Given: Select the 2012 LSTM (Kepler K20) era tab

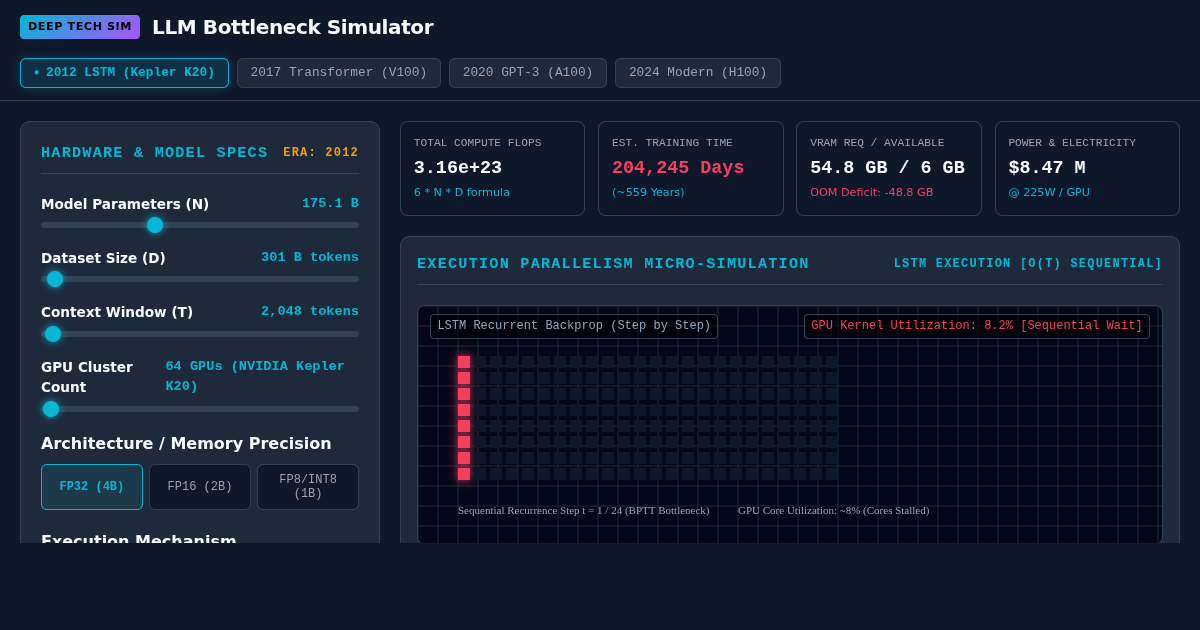Looking at the screenshot, I should pyautogui.click(x=124, y=73).
